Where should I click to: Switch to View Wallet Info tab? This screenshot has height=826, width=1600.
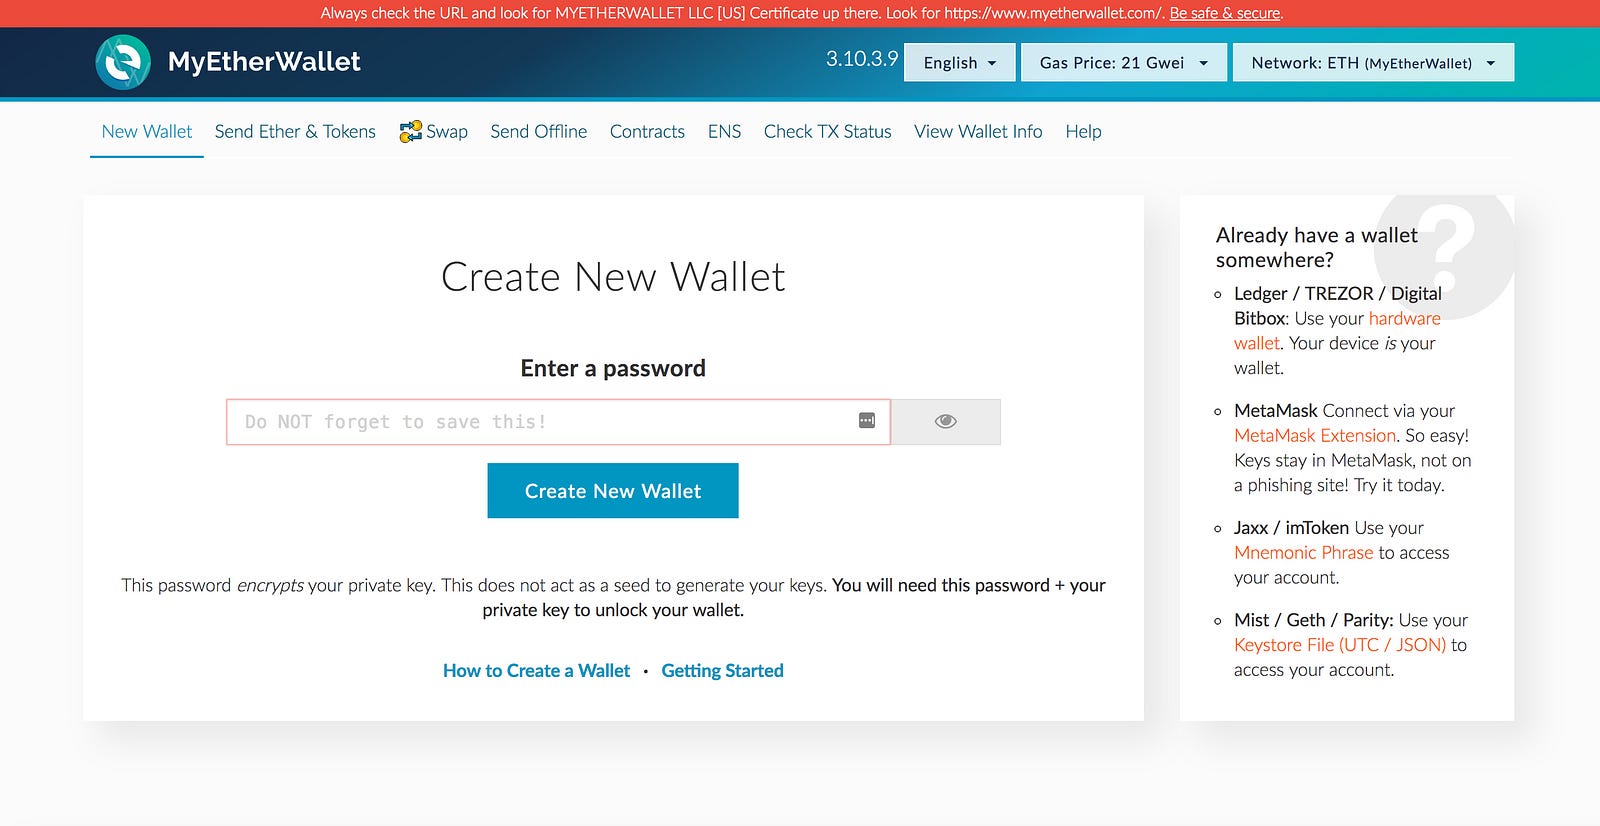(978, 132)
